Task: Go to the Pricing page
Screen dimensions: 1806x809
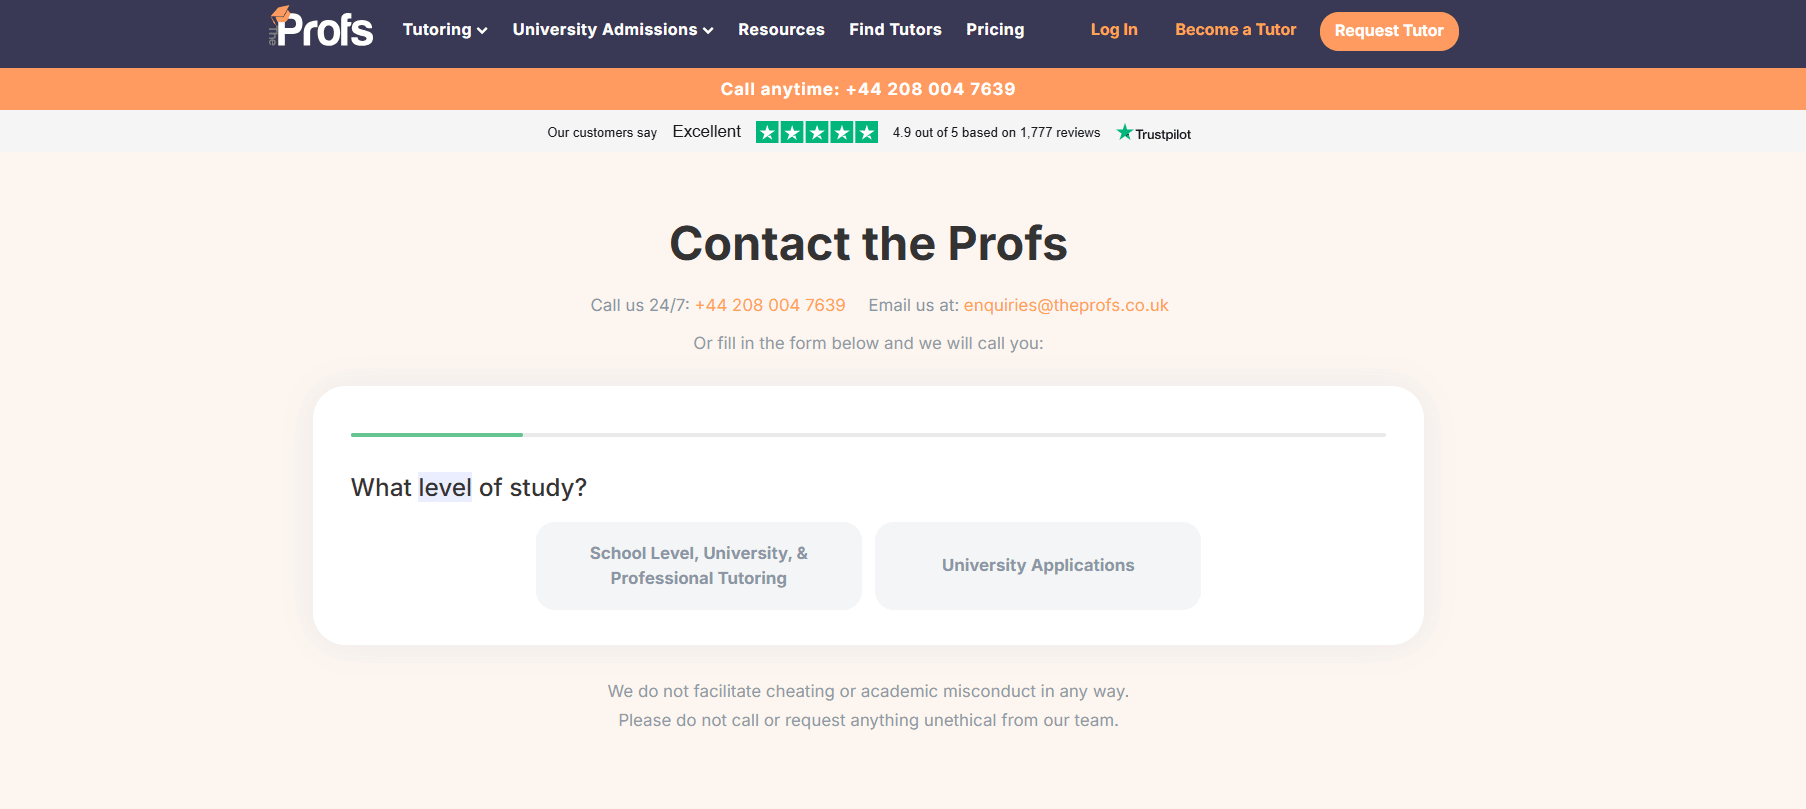Action: [995, 30]
